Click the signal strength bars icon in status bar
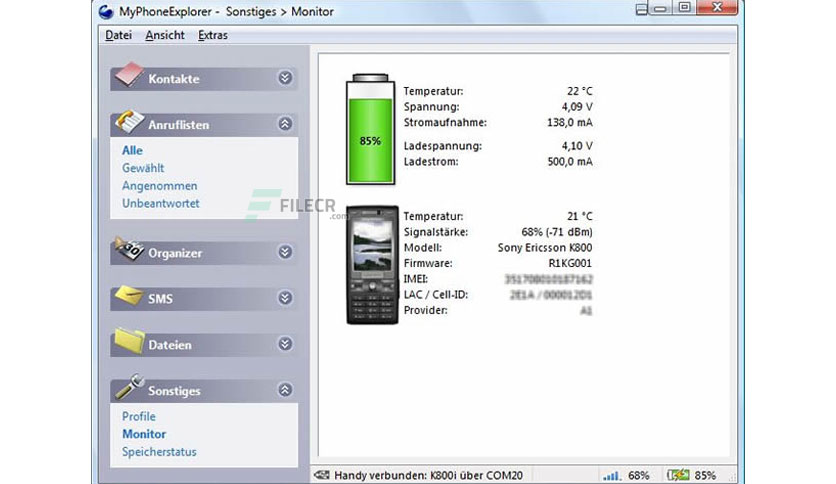Image resolution: width=836 pixels, height=484 pixels. tap(612, 475)
